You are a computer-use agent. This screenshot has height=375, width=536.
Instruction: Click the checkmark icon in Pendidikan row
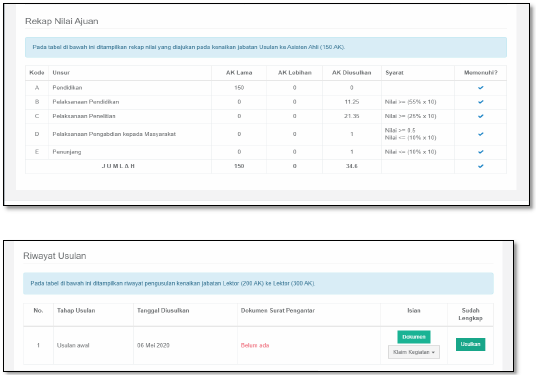click(481, 88)
